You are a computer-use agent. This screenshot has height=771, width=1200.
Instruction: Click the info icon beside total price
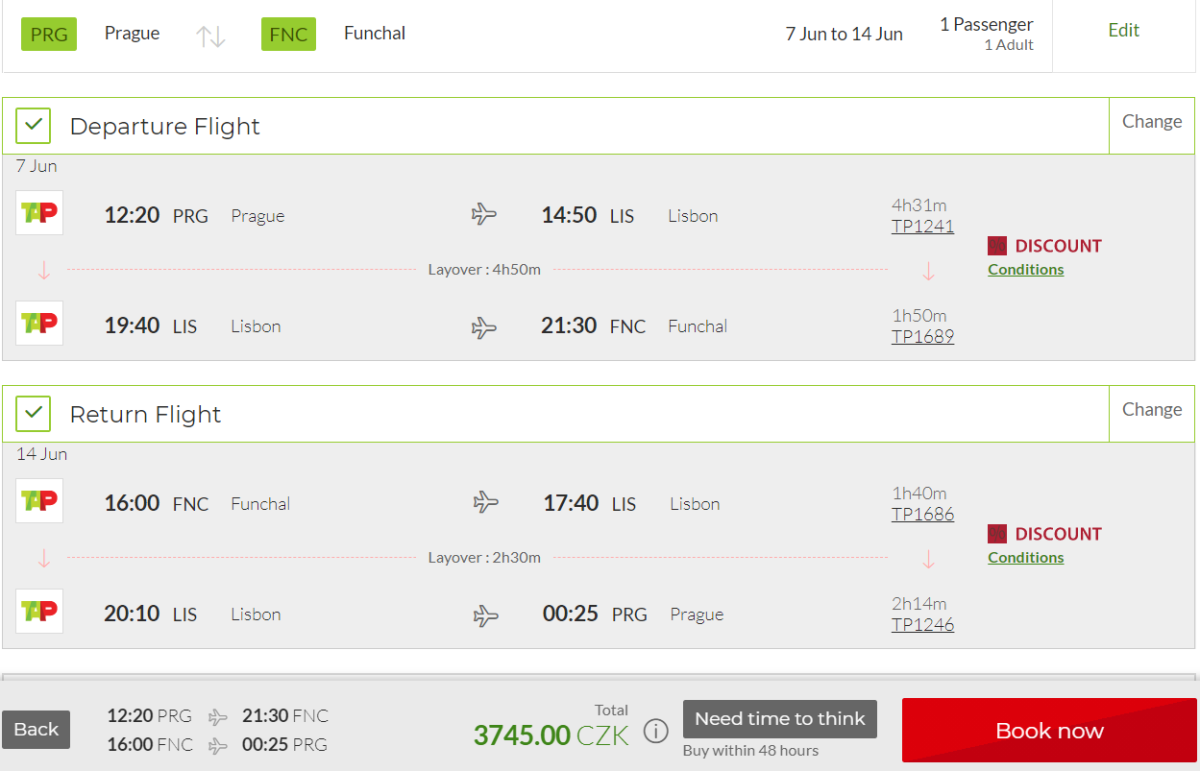click(655, 732)
